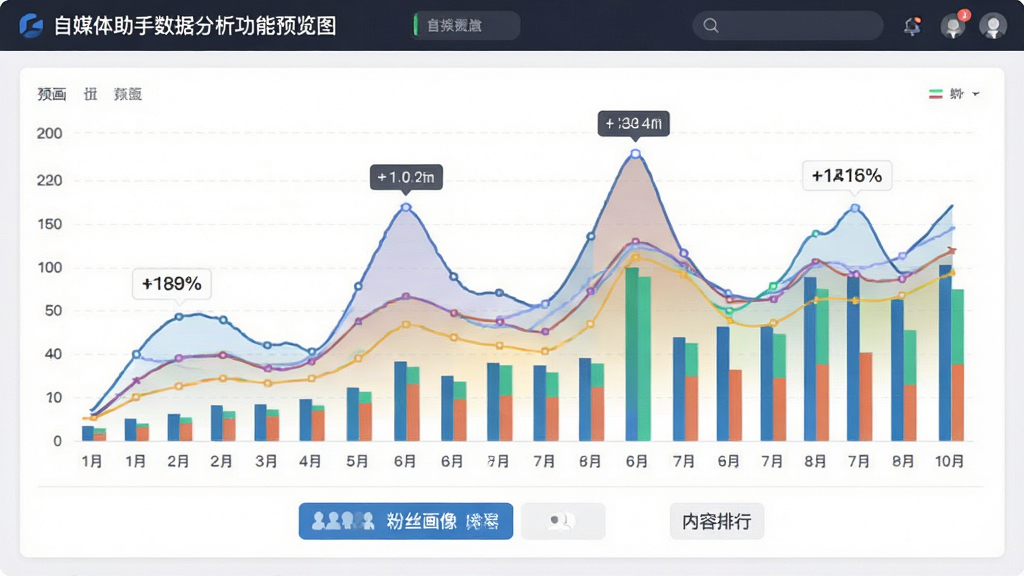The image size is (1024, 576).
Task: Select the third chart tab
Action: pos(127,94)
